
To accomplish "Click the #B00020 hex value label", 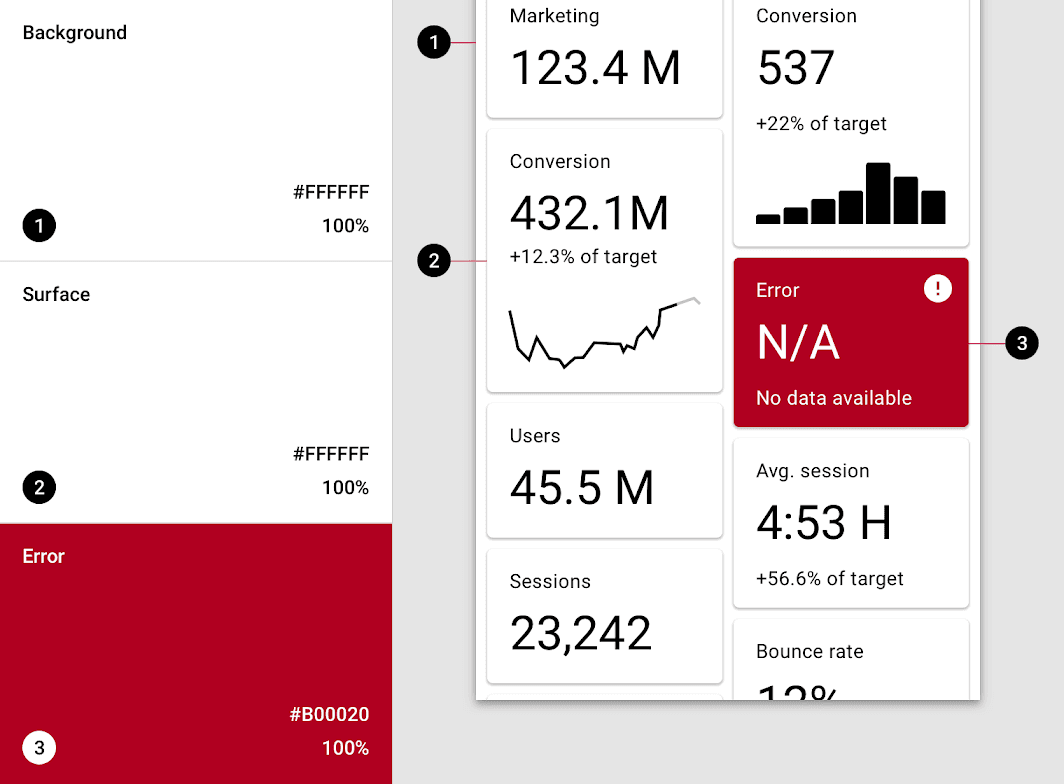I will coord(331,714).
